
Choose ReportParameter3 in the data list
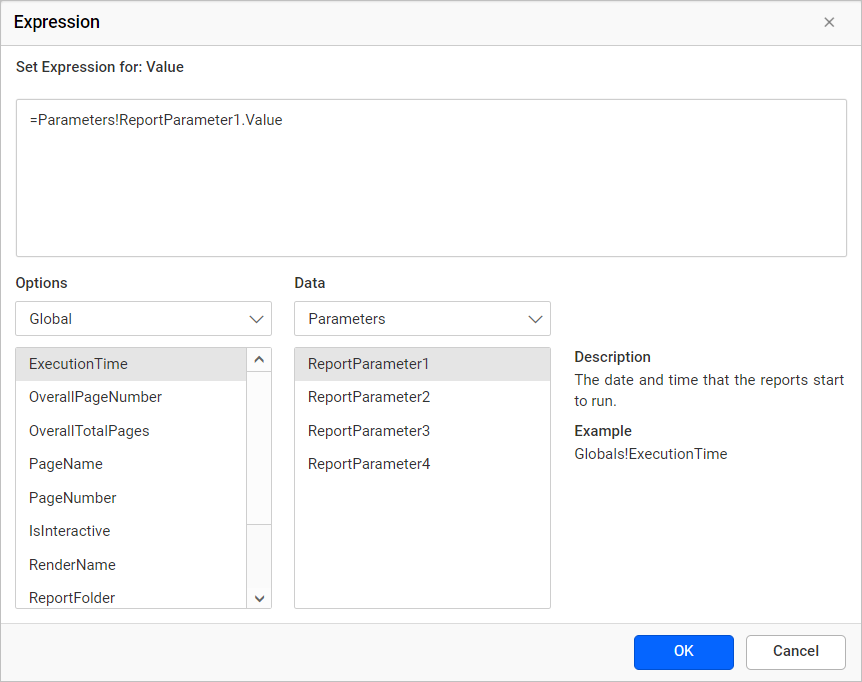(x=422, y=431)
